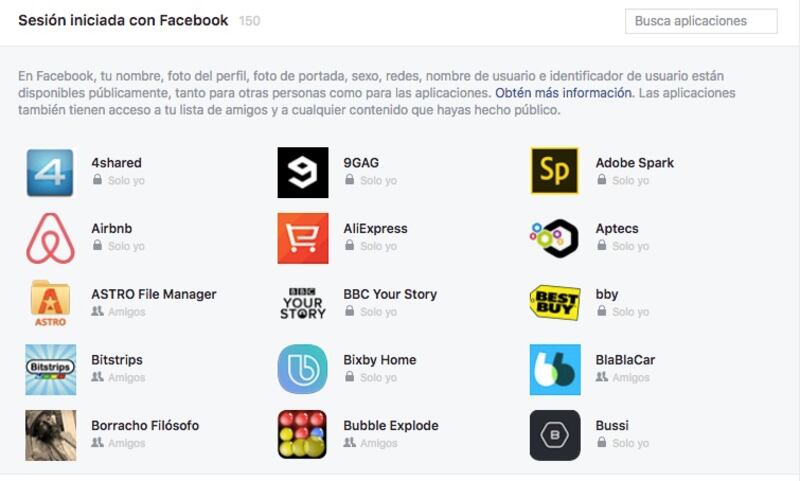Click the BlaBlaCar app name
Viewport: 800px width, 481px height.
pos(625,360)
